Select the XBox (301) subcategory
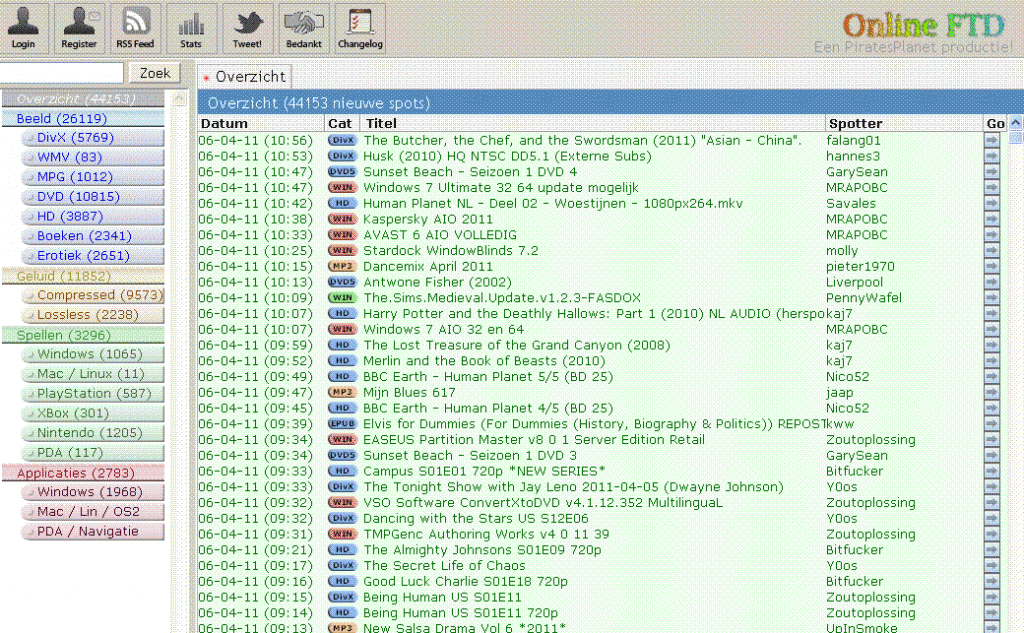This screenshot has height=633, width=1024. pyautogui.click(x=92, y=413)
